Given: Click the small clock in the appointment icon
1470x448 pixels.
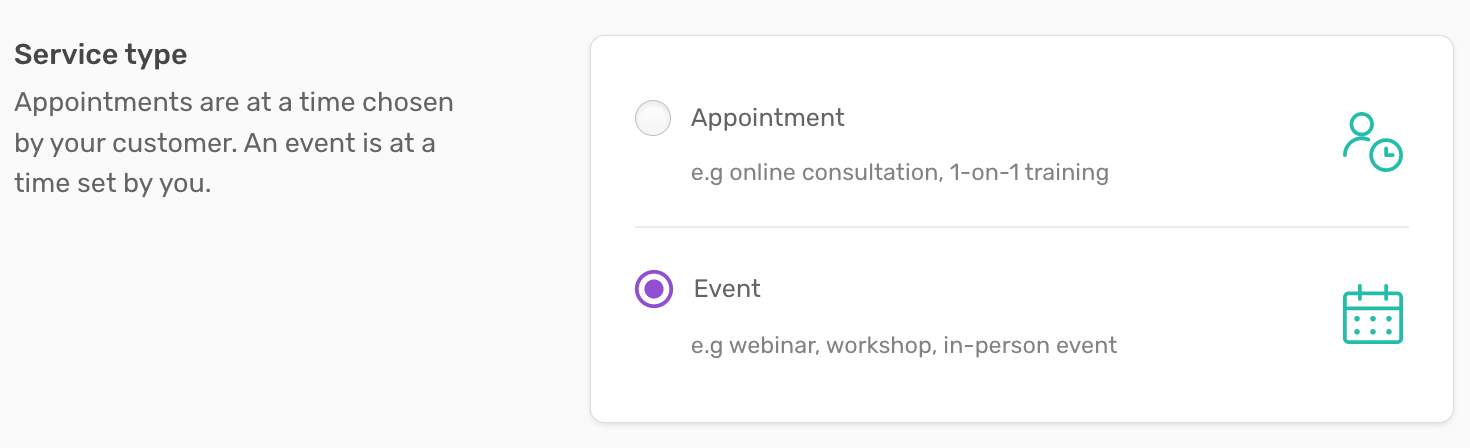Looking at the screenshot, I should click(x=1386, y=155).
